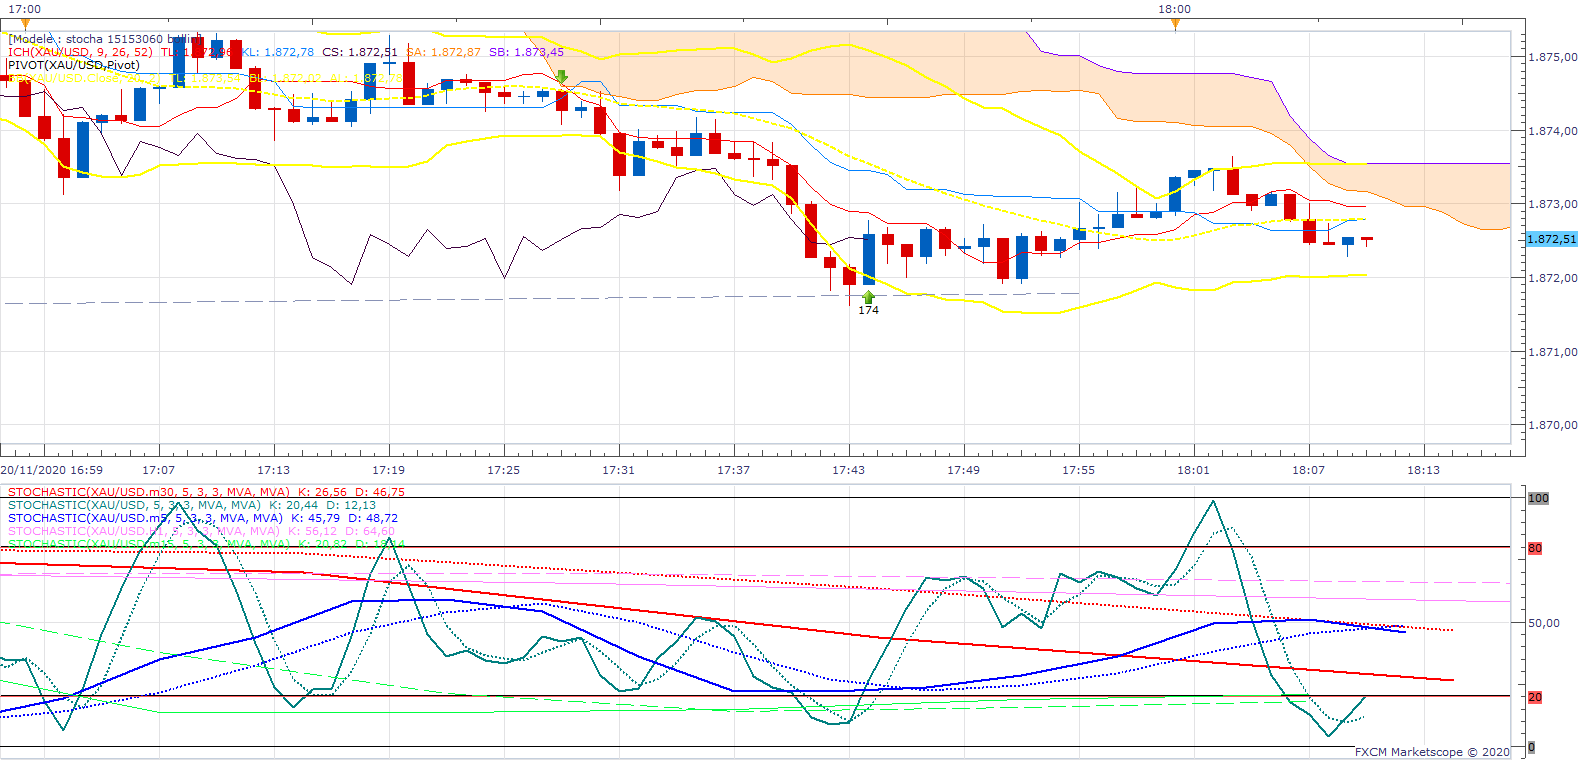Click the 18:07 time axis label

pos(1309,470)
